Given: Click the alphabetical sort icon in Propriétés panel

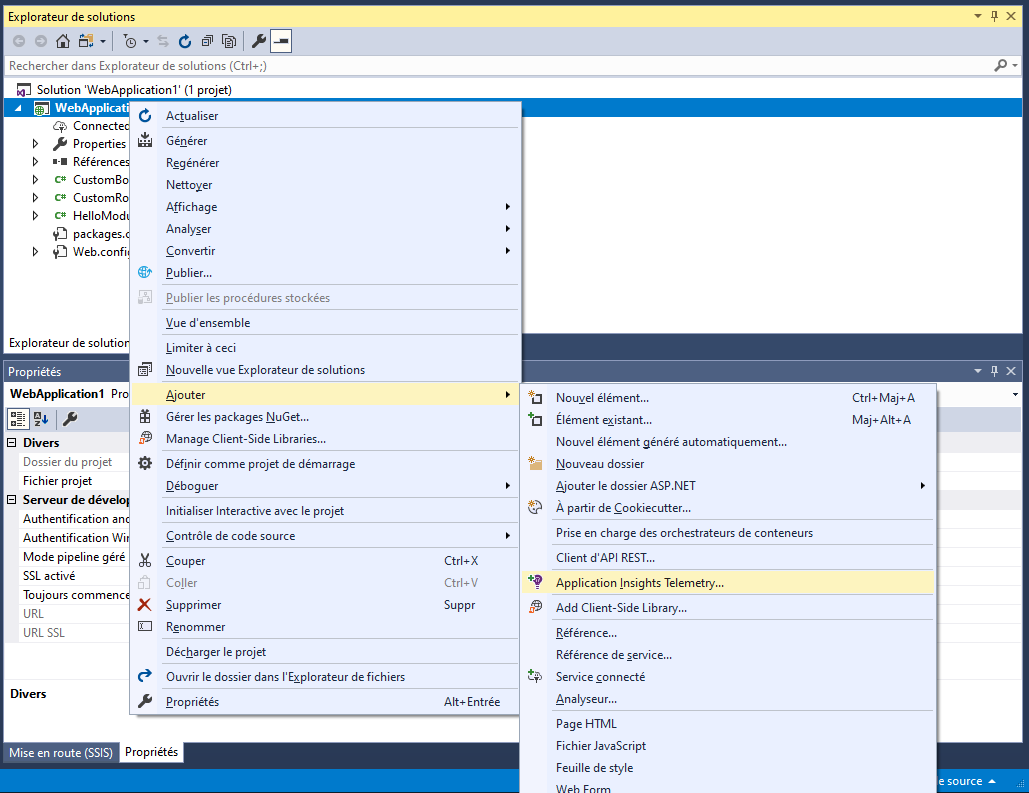Looking at the screenshot, I should pos(41,418).
